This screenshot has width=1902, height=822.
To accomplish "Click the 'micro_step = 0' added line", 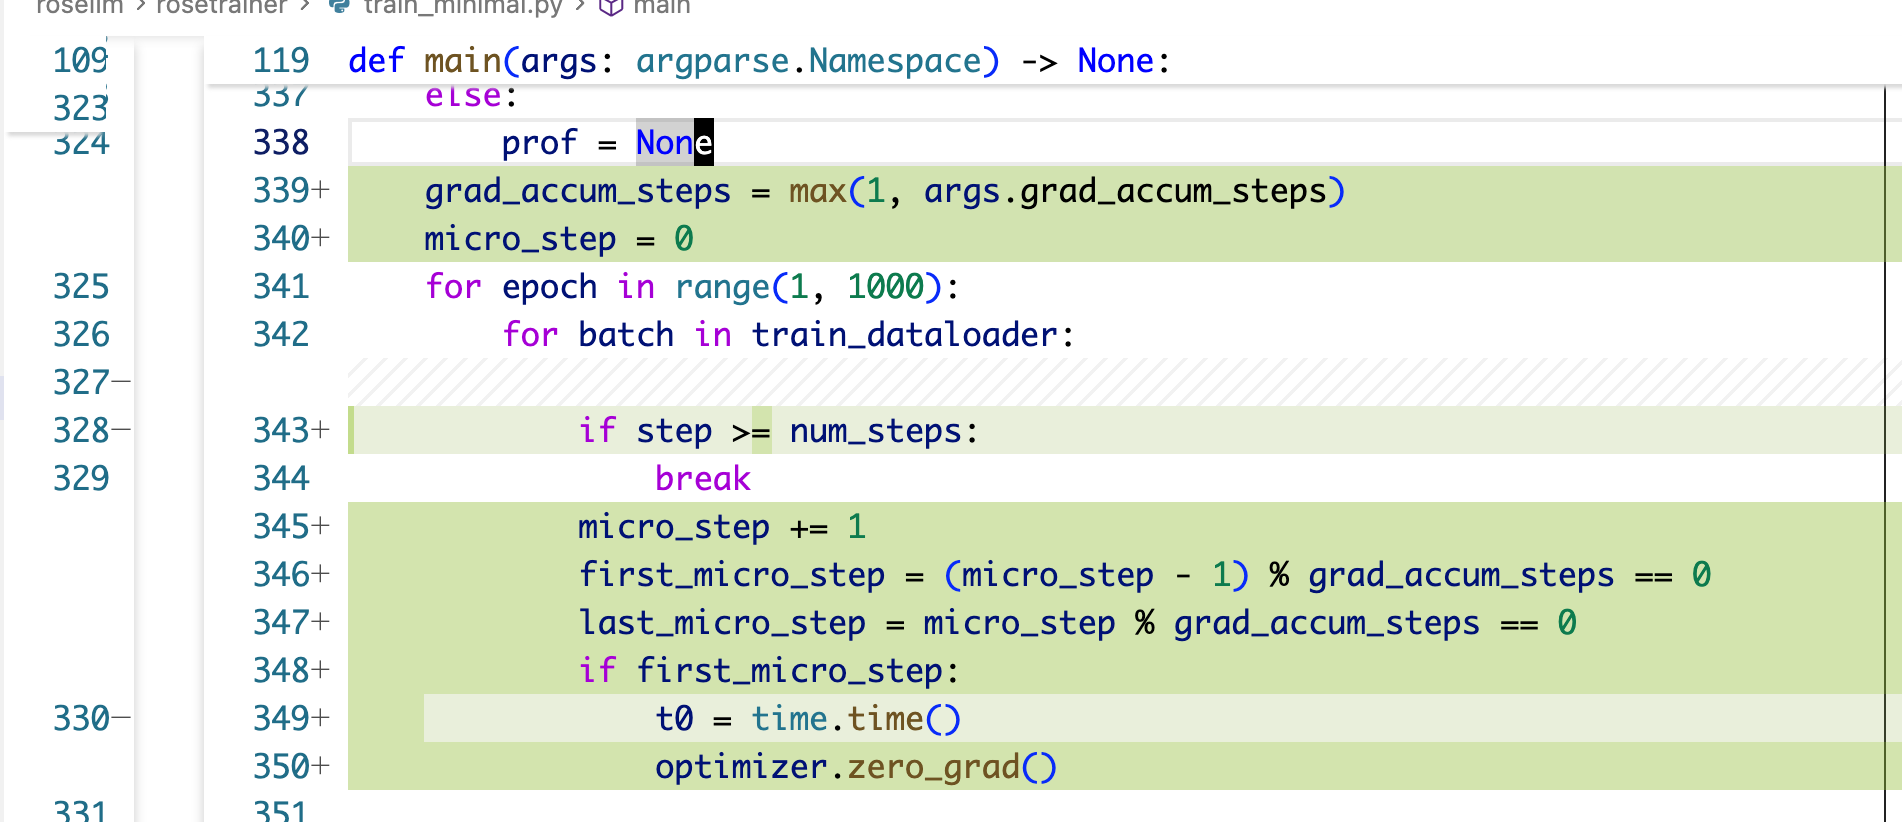I will (x=558, y=239).
